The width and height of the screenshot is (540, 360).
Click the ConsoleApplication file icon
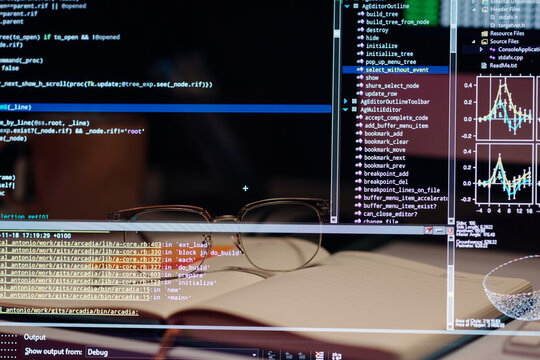[x=492, y=50]
